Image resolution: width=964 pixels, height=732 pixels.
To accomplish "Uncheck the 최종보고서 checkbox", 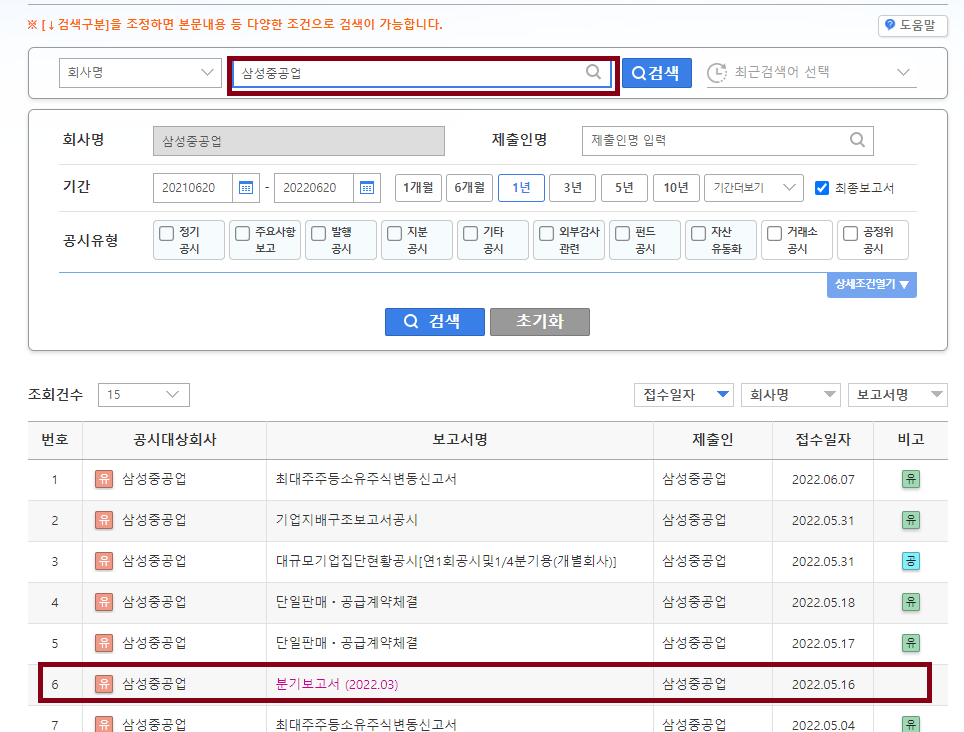I will (x=822, y=188).
